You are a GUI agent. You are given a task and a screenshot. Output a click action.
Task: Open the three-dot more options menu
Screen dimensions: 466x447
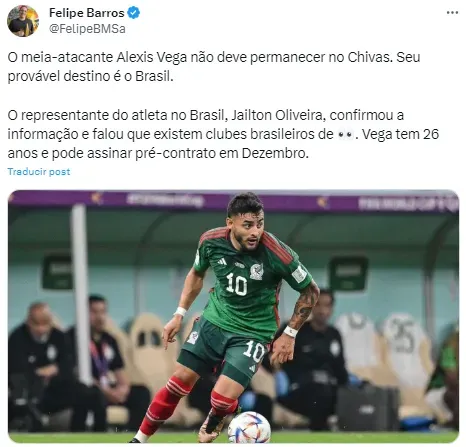[452, 13]
